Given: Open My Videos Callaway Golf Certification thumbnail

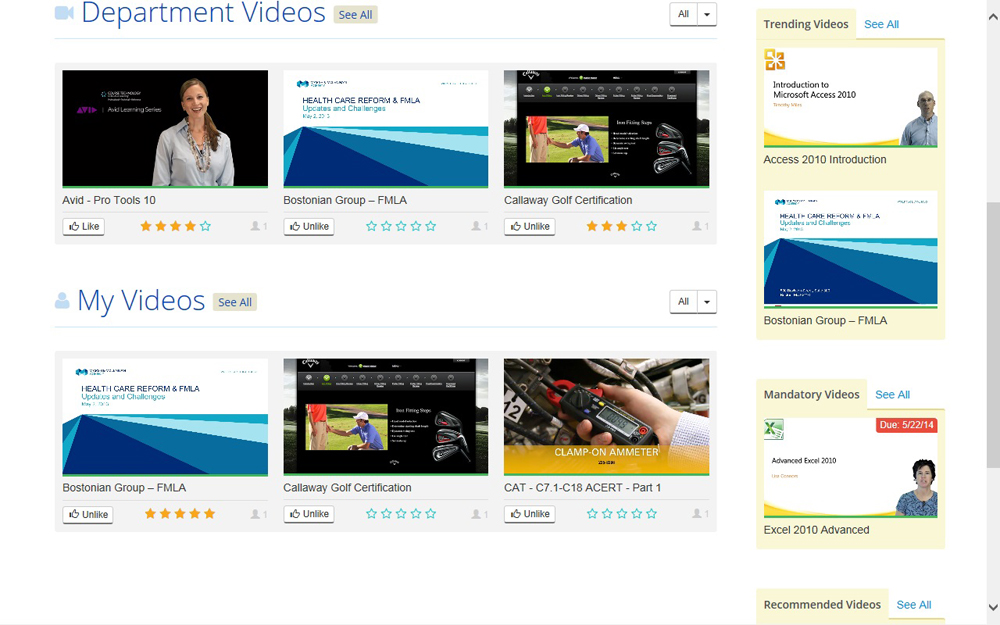Looking at the screenshot, I should 386,417.
